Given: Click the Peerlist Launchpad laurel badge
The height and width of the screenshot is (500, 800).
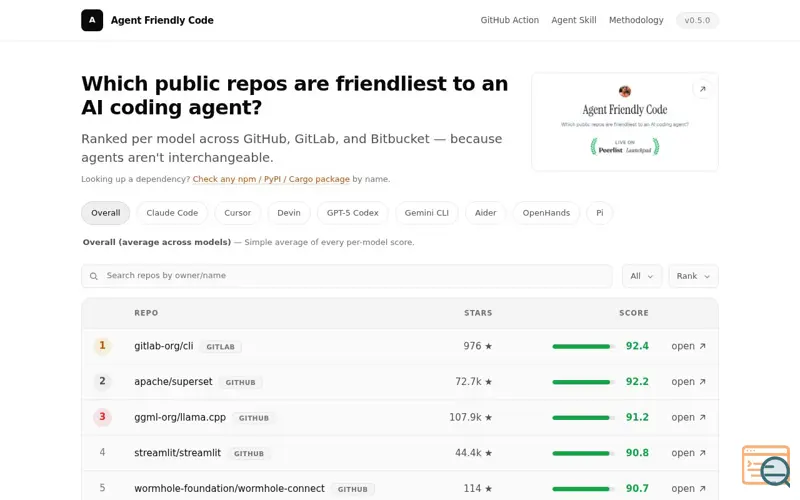Looking at the screenshot, I should pyautogui.click(x=625, y=146).
